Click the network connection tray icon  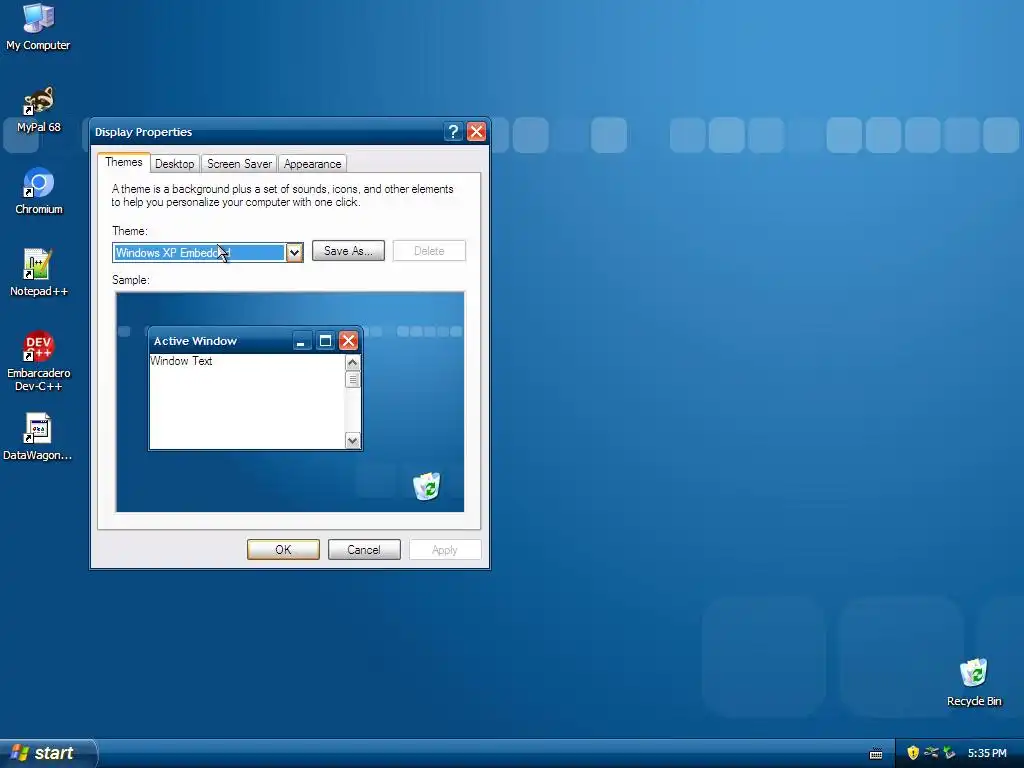click(931, 753)
